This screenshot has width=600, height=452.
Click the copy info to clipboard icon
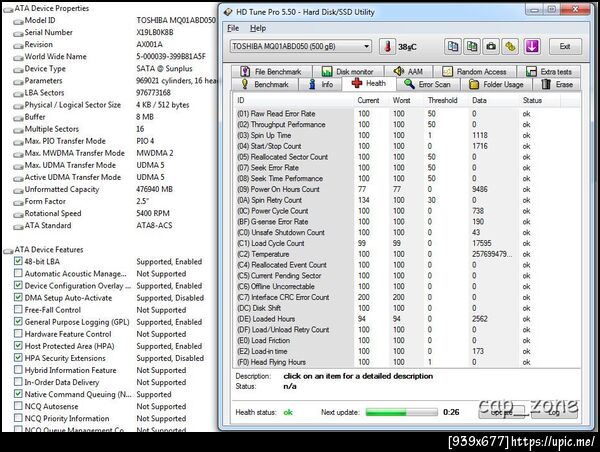pos(452,47)
